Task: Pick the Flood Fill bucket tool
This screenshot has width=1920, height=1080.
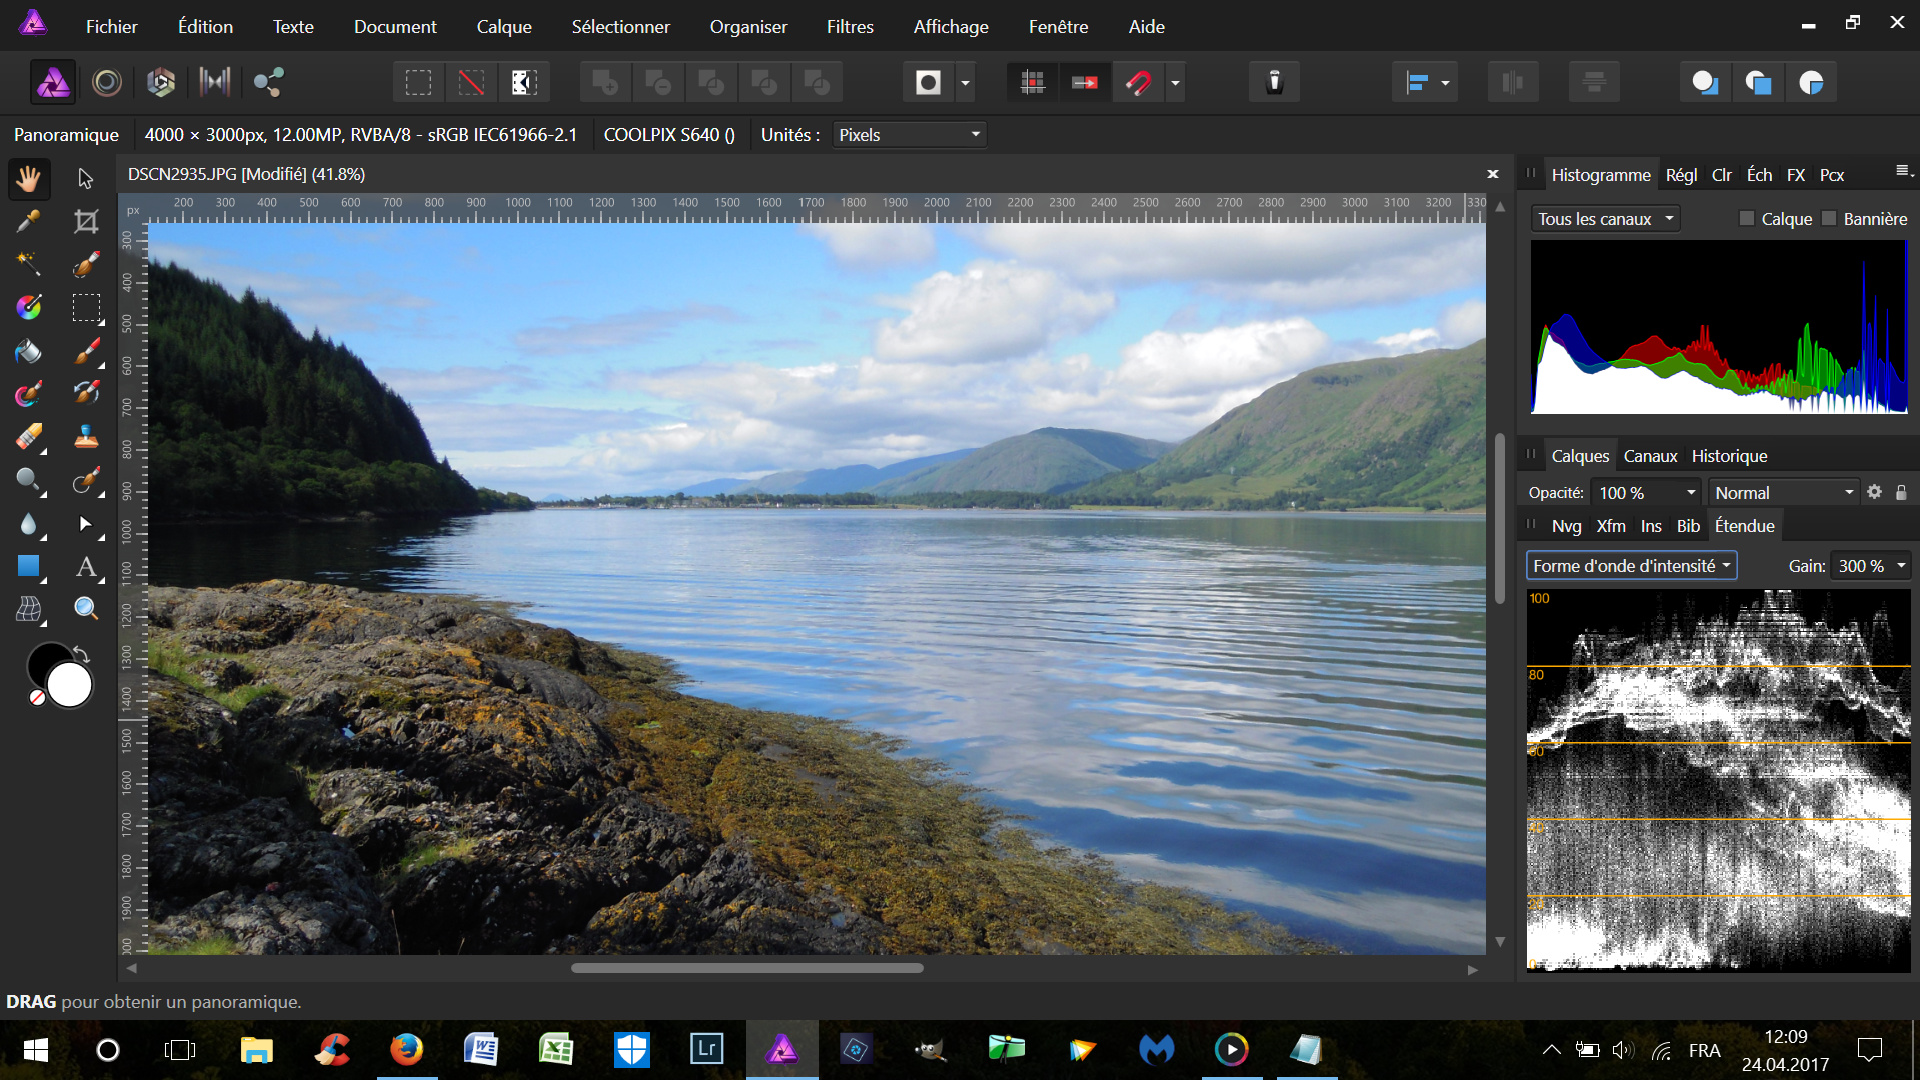Action: [28, 351]
